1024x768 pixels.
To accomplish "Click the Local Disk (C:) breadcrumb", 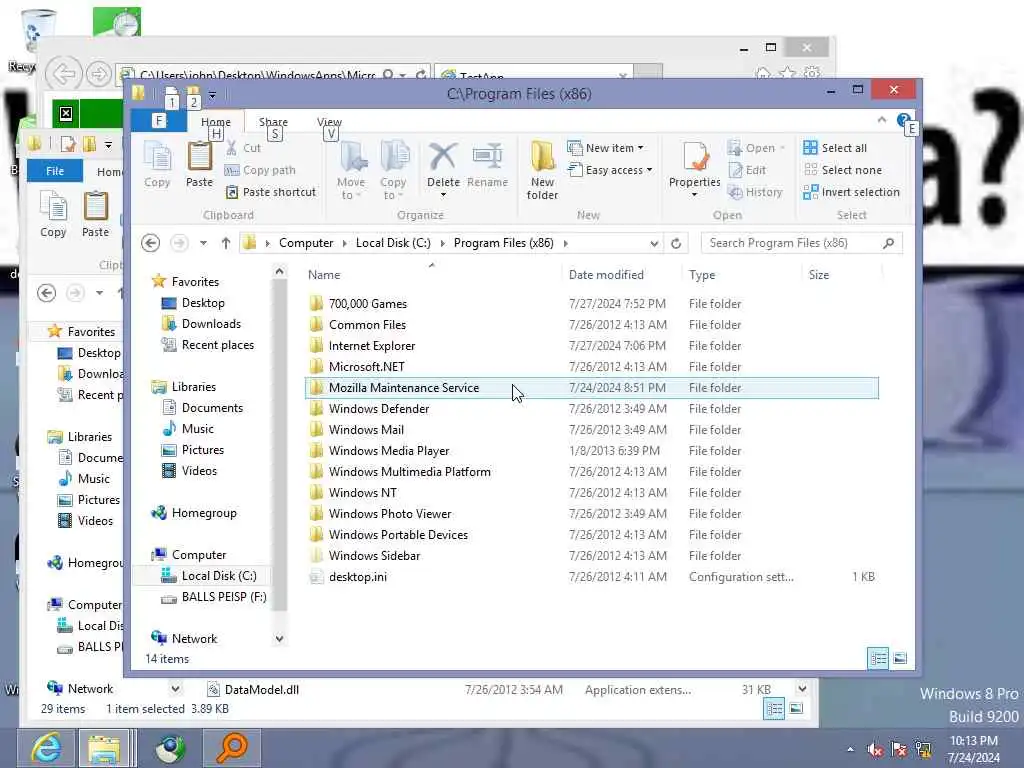I will (x=393, y=243).
